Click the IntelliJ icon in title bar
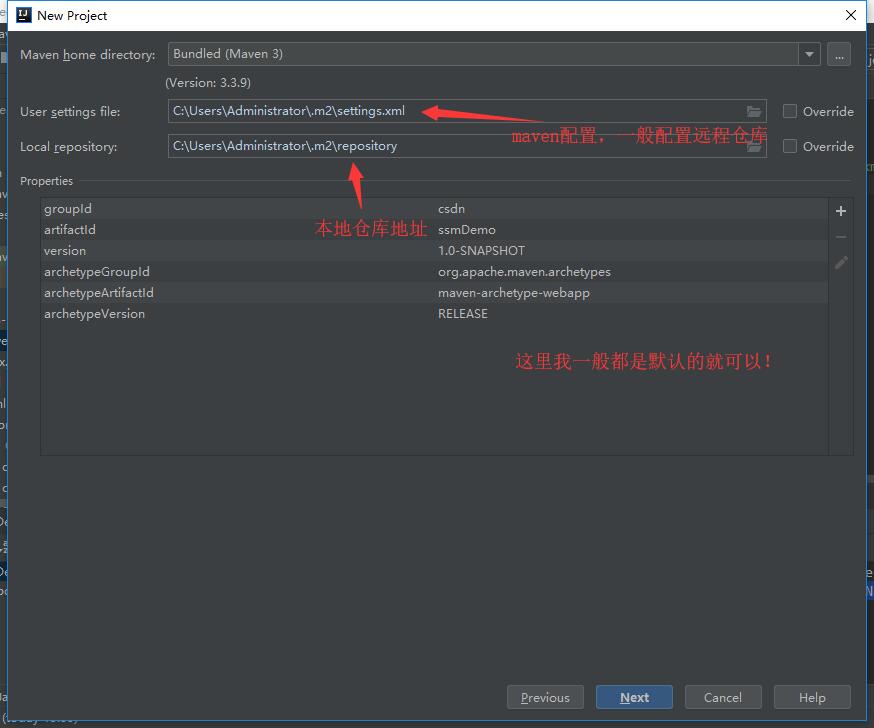 [x=23, y=15]
